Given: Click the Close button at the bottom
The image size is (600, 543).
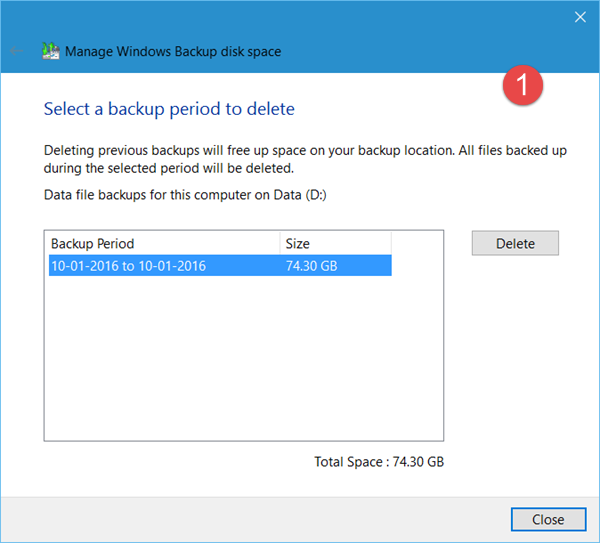Looking at the screenshot, I should point(548,519).
